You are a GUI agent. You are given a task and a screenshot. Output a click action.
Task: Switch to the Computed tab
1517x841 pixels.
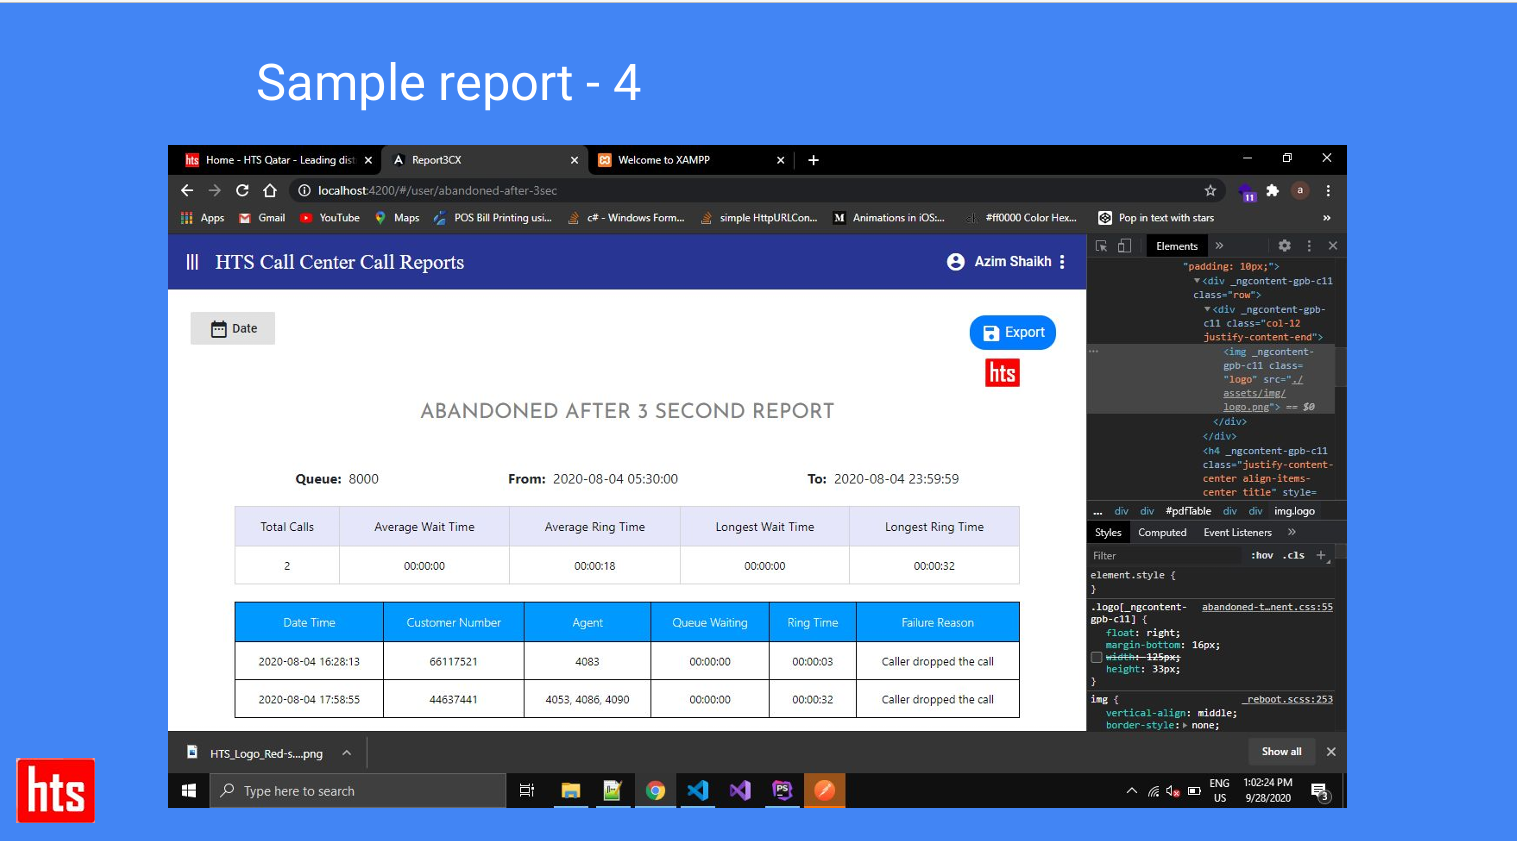point(1162,533)
